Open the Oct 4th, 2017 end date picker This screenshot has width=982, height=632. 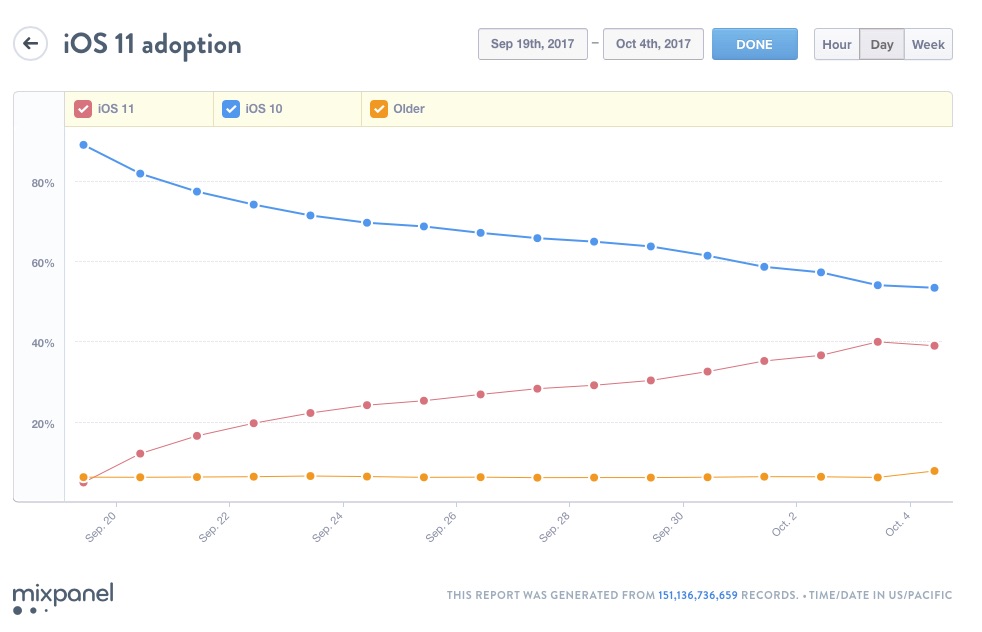(653, 44)
